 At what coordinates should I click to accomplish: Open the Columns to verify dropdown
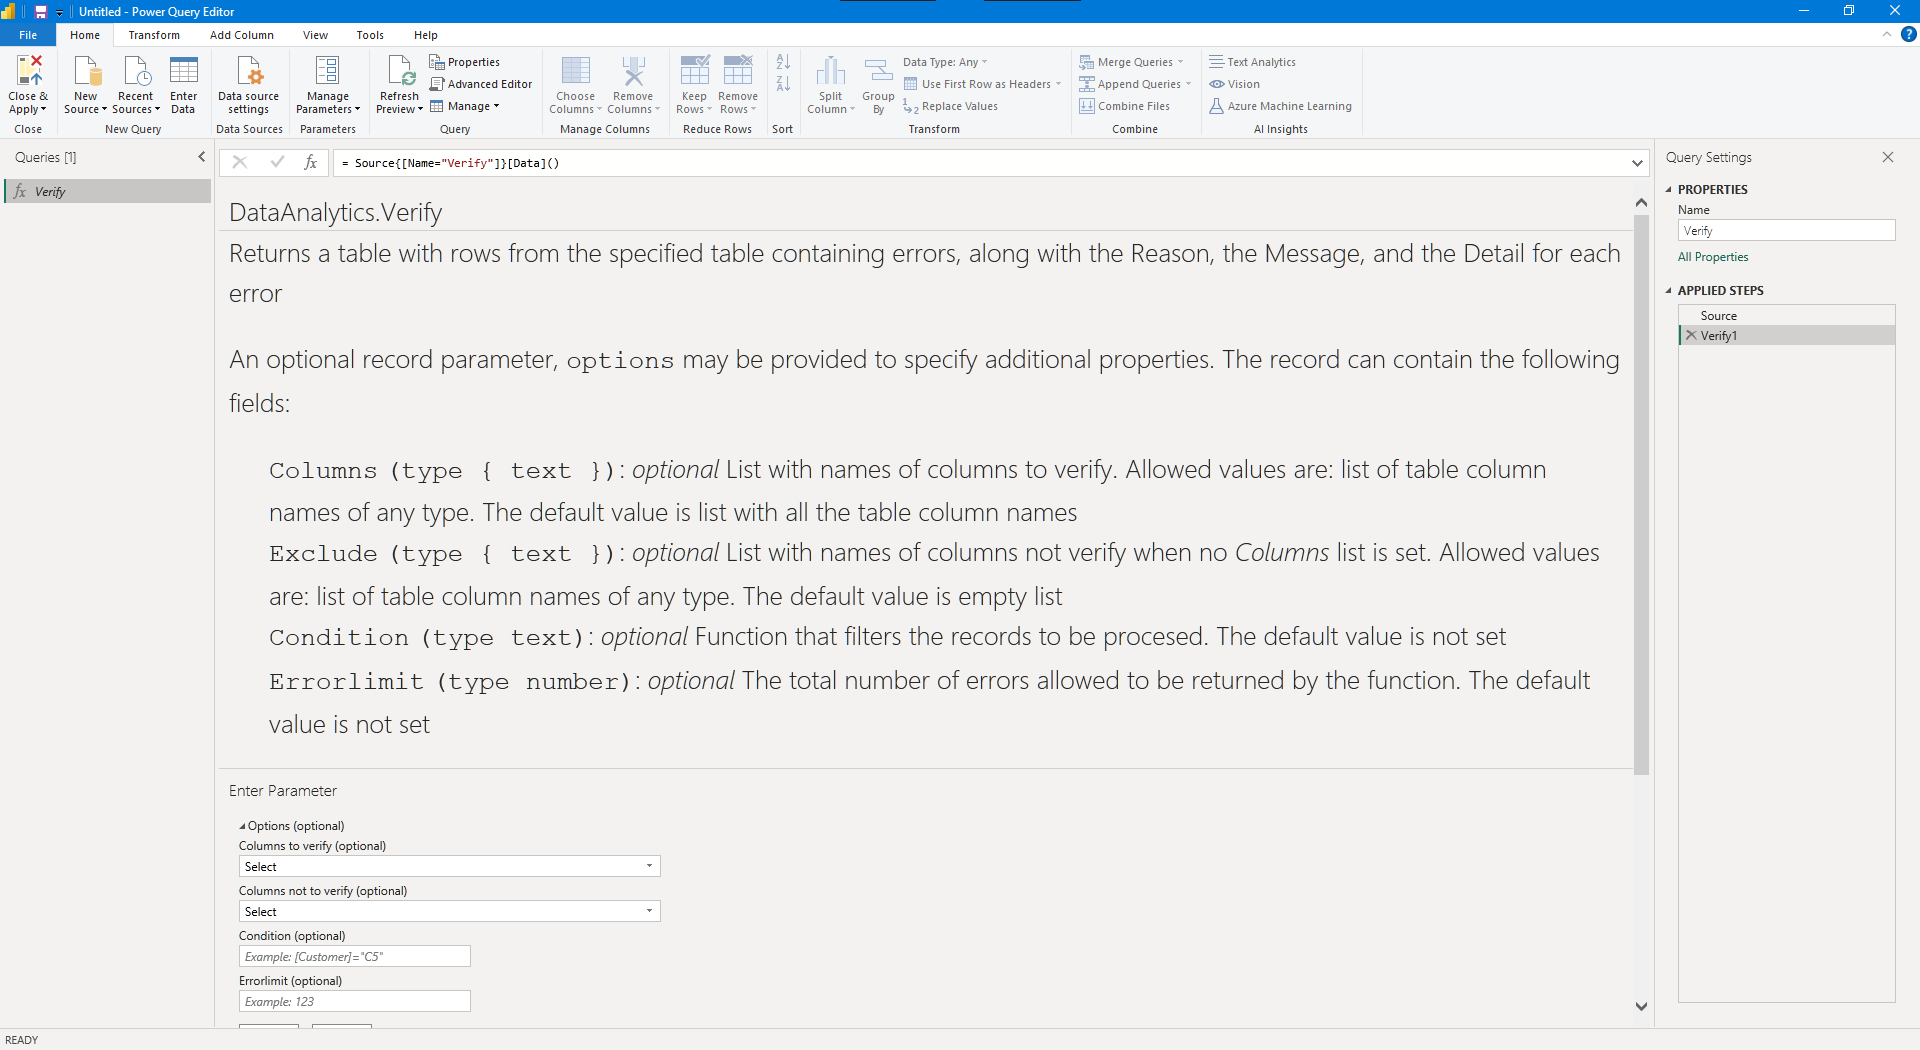click(449, 866)
